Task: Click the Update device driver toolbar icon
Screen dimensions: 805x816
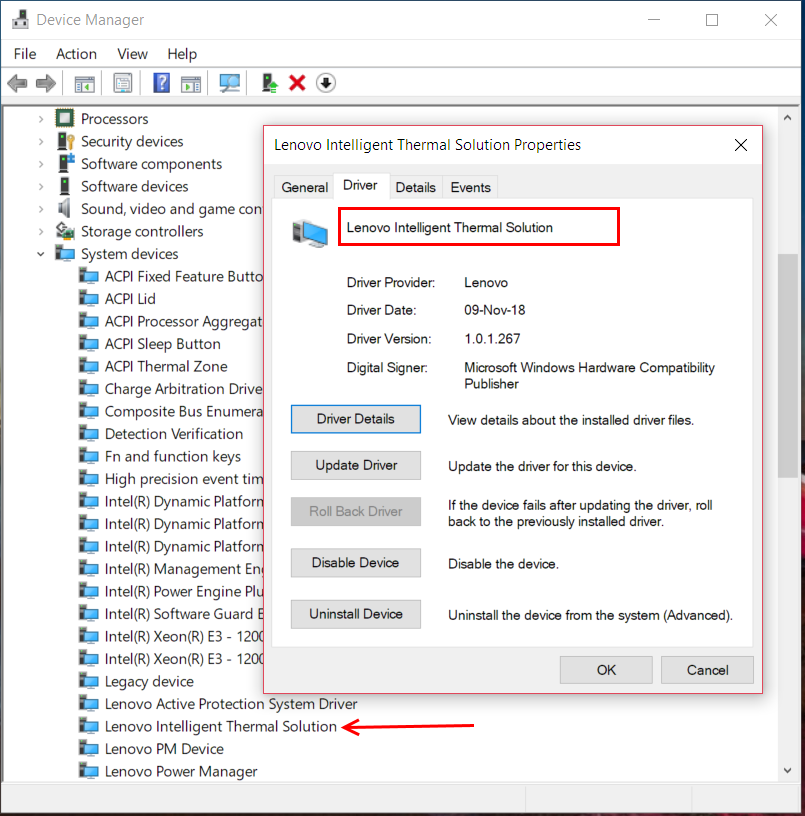Action: pos(270,83)
